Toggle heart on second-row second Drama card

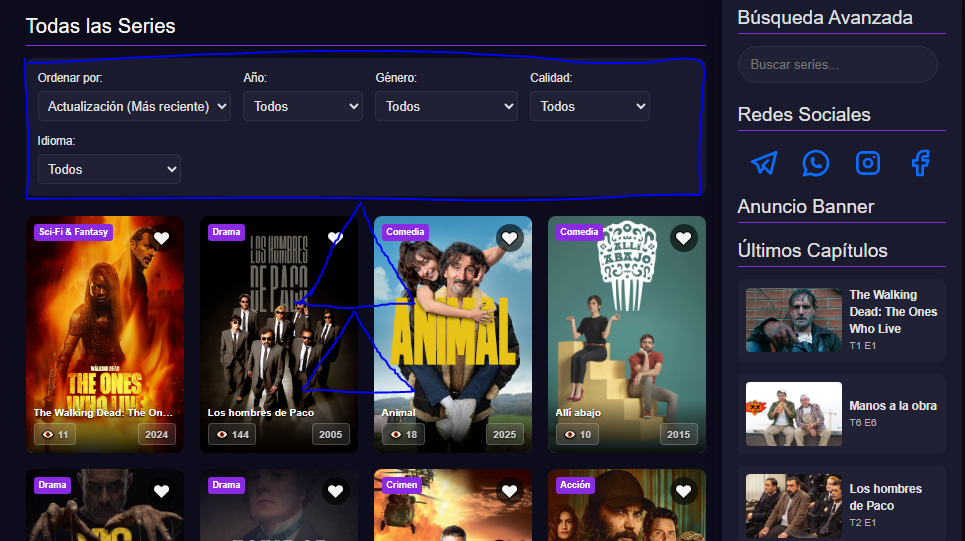click(335, 491)
